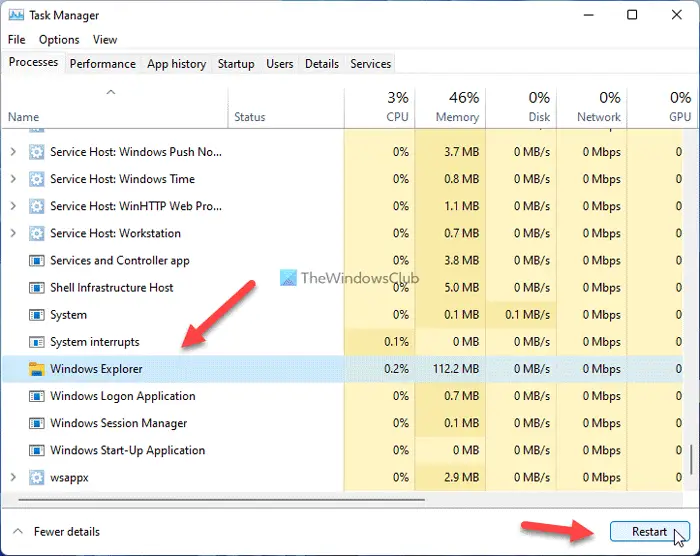Click the gear icon for Service Host: Workstation
The width and height of the screenshot is (700, 556).
point(37,233)
